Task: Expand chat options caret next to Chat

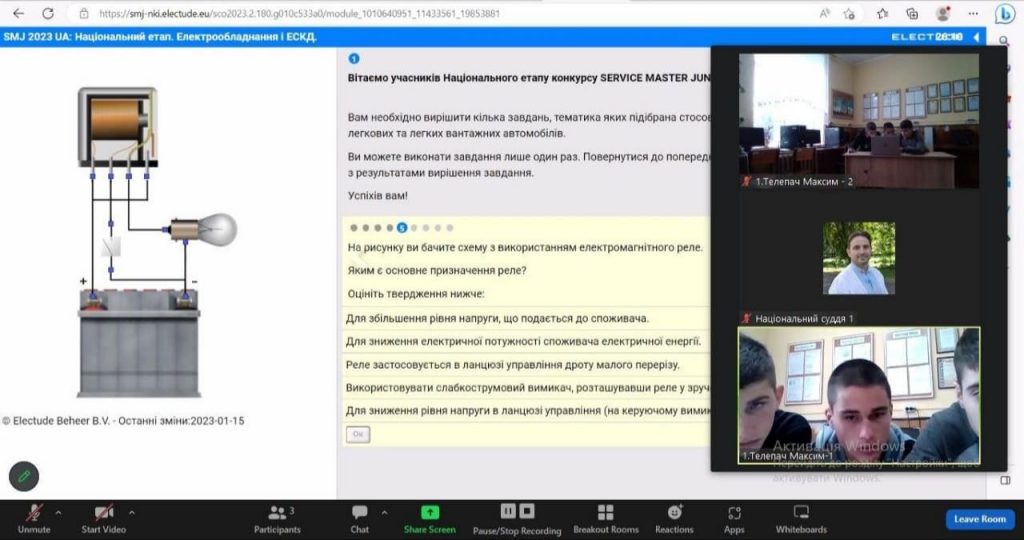Action: tap(384, 513)
